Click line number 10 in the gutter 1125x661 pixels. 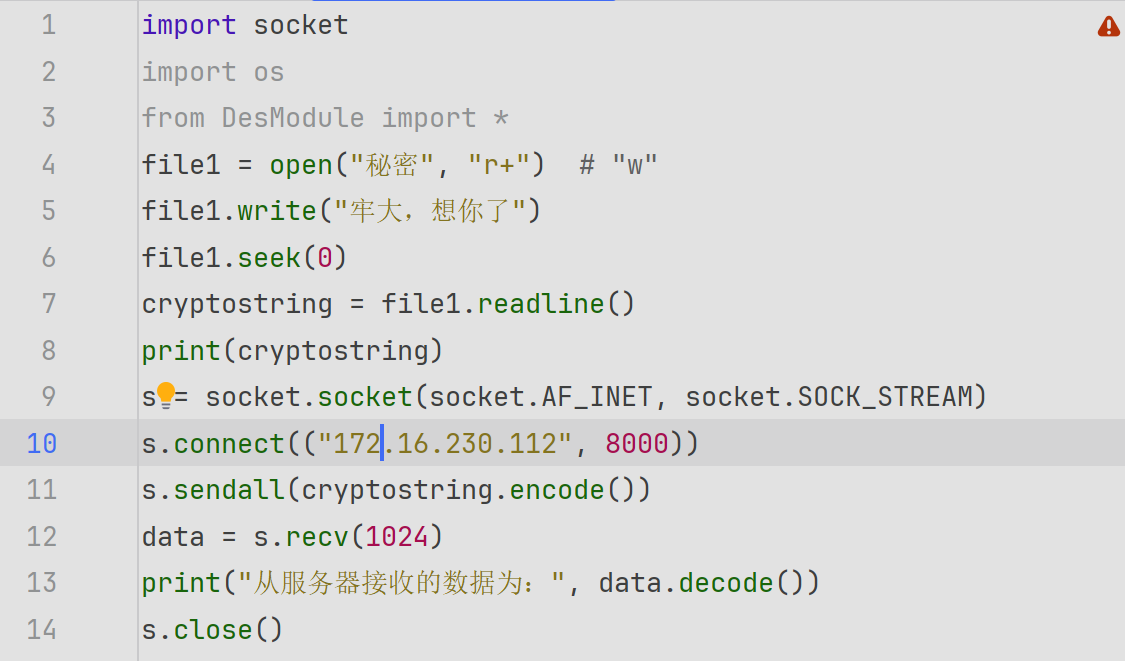point(41,443)
